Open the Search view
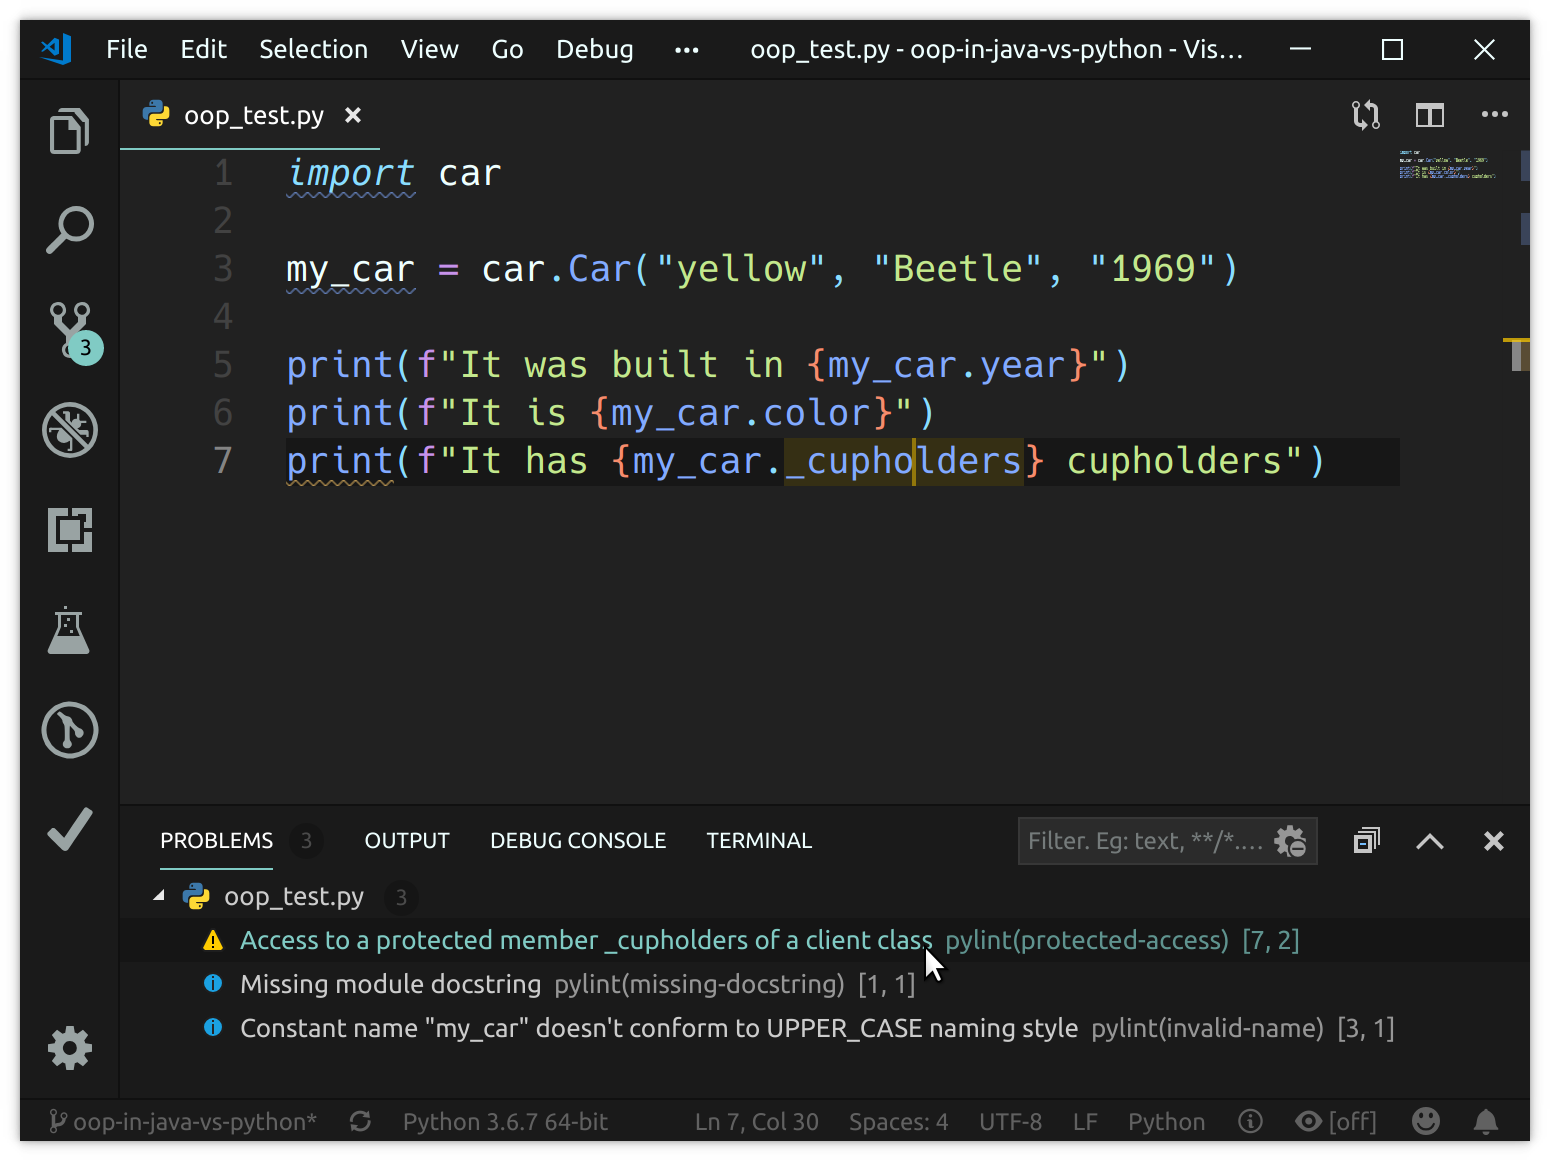The width and height of the screenshot is (1550, 1161). [69, 230]
